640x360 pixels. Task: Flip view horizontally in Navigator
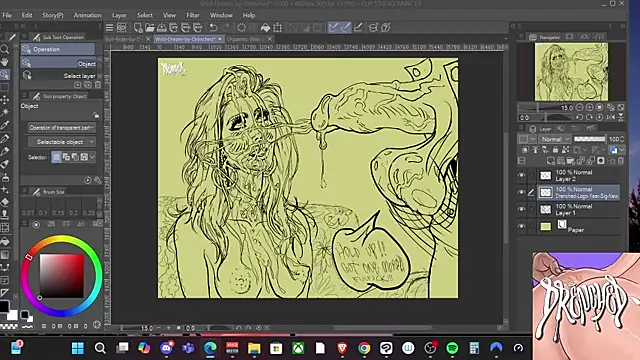(x=611, y=117)
